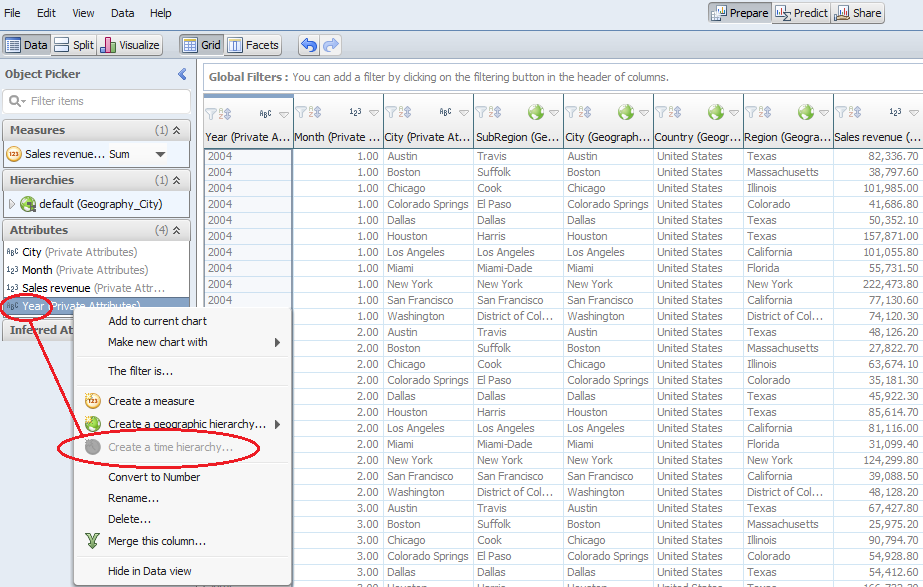Screen dimensions: 923x587
Task: Open the Share room
Action: click(x=858, y=13)
